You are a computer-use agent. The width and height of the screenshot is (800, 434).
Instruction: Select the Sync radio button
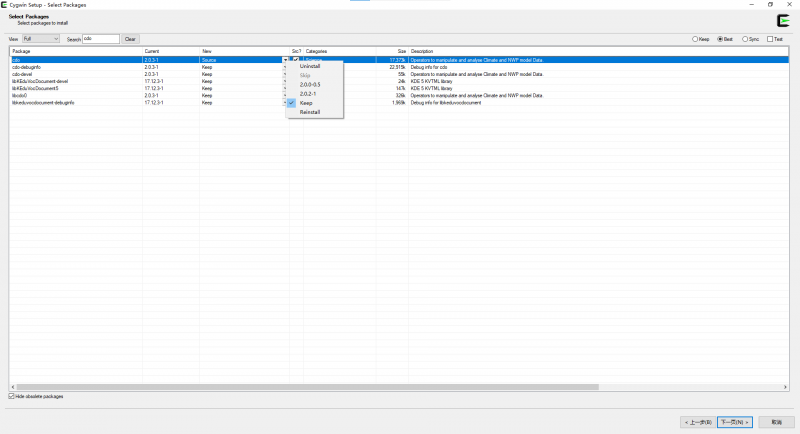(x=745, y=39)
